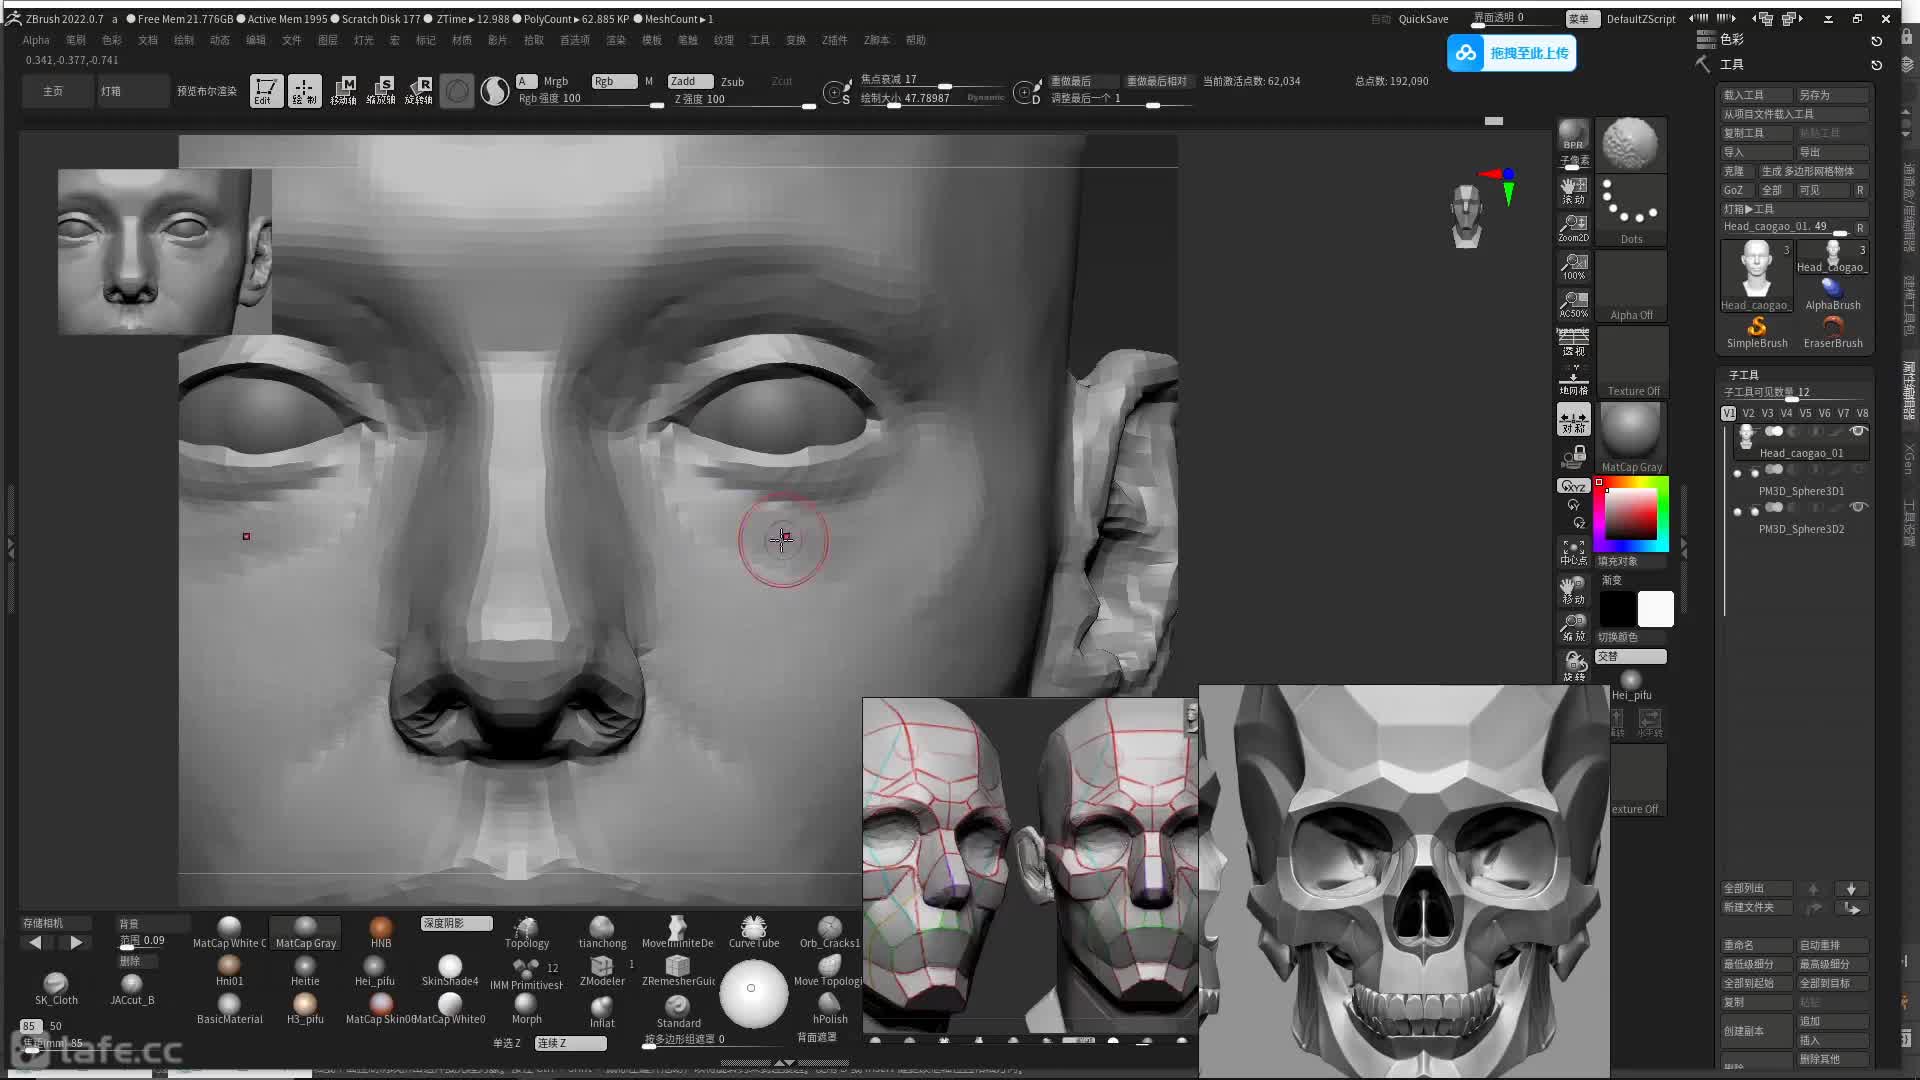Toggle the XYZ rotation mode
Image resolution: width=1920 pixels, height=1080 pixels.
tap(1573, 486)
